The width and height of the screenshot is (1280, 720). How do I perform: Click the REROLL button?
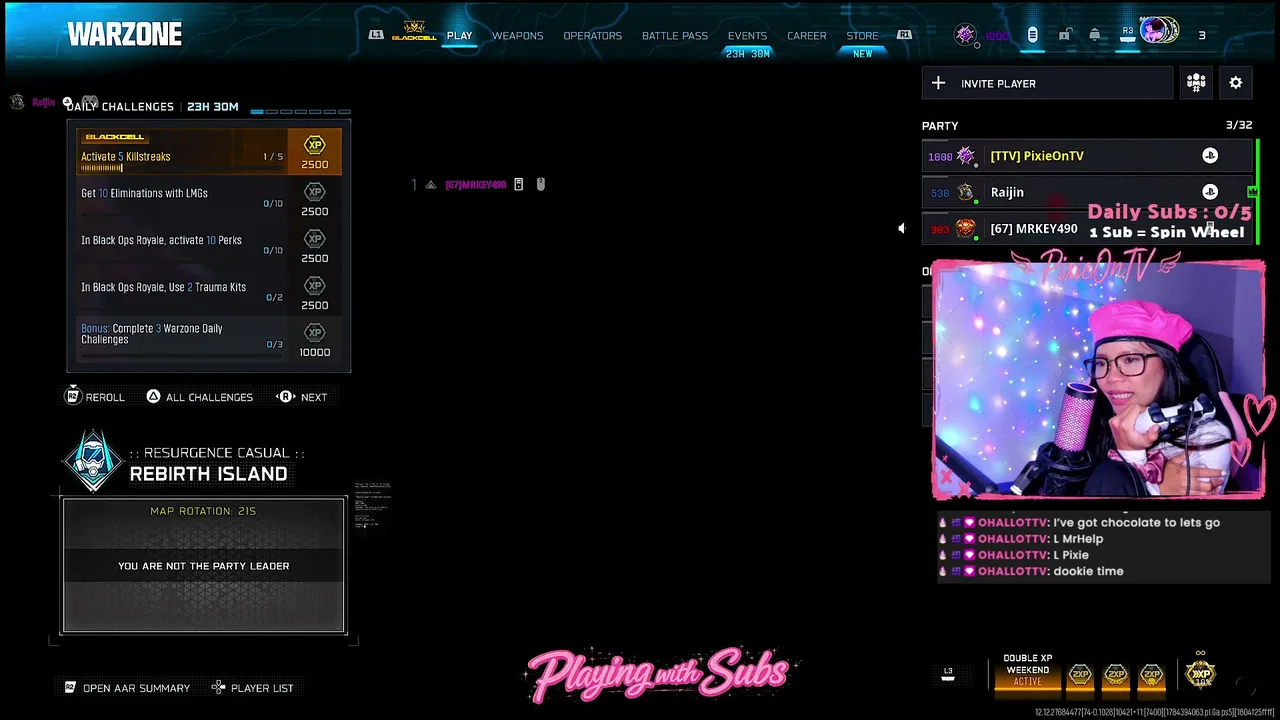point(95,397)
